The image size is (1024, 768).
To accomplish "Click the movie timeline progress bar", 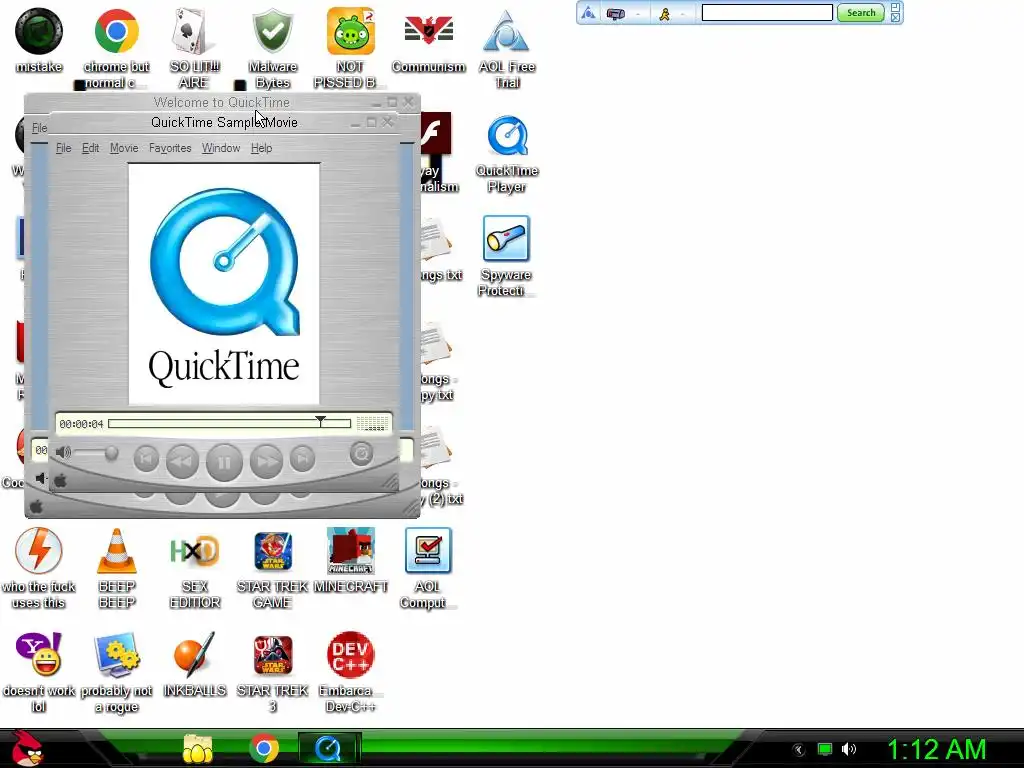I will (x=229, y=424).
